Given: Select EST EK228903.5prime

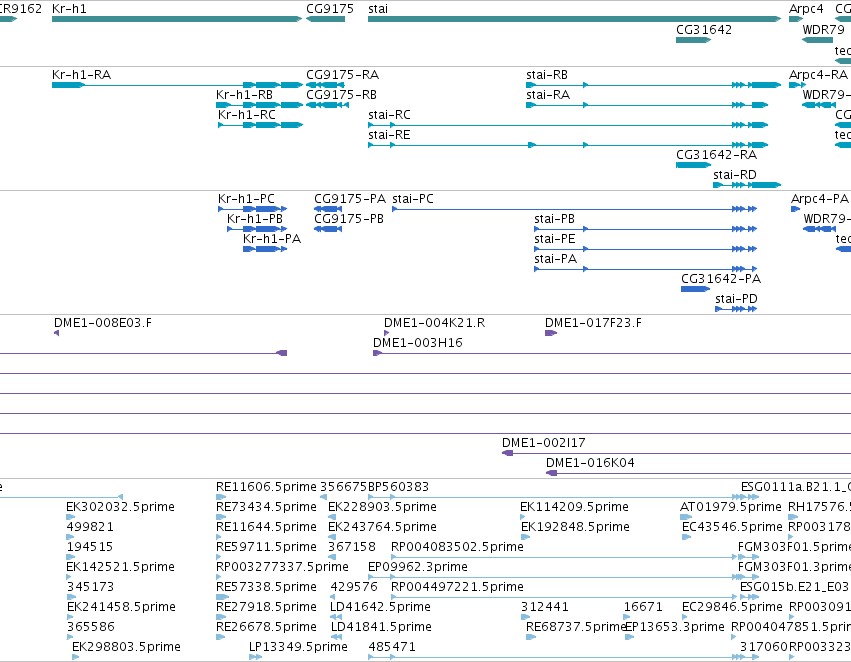Looking at the screenshot, I should coord(332,517).
